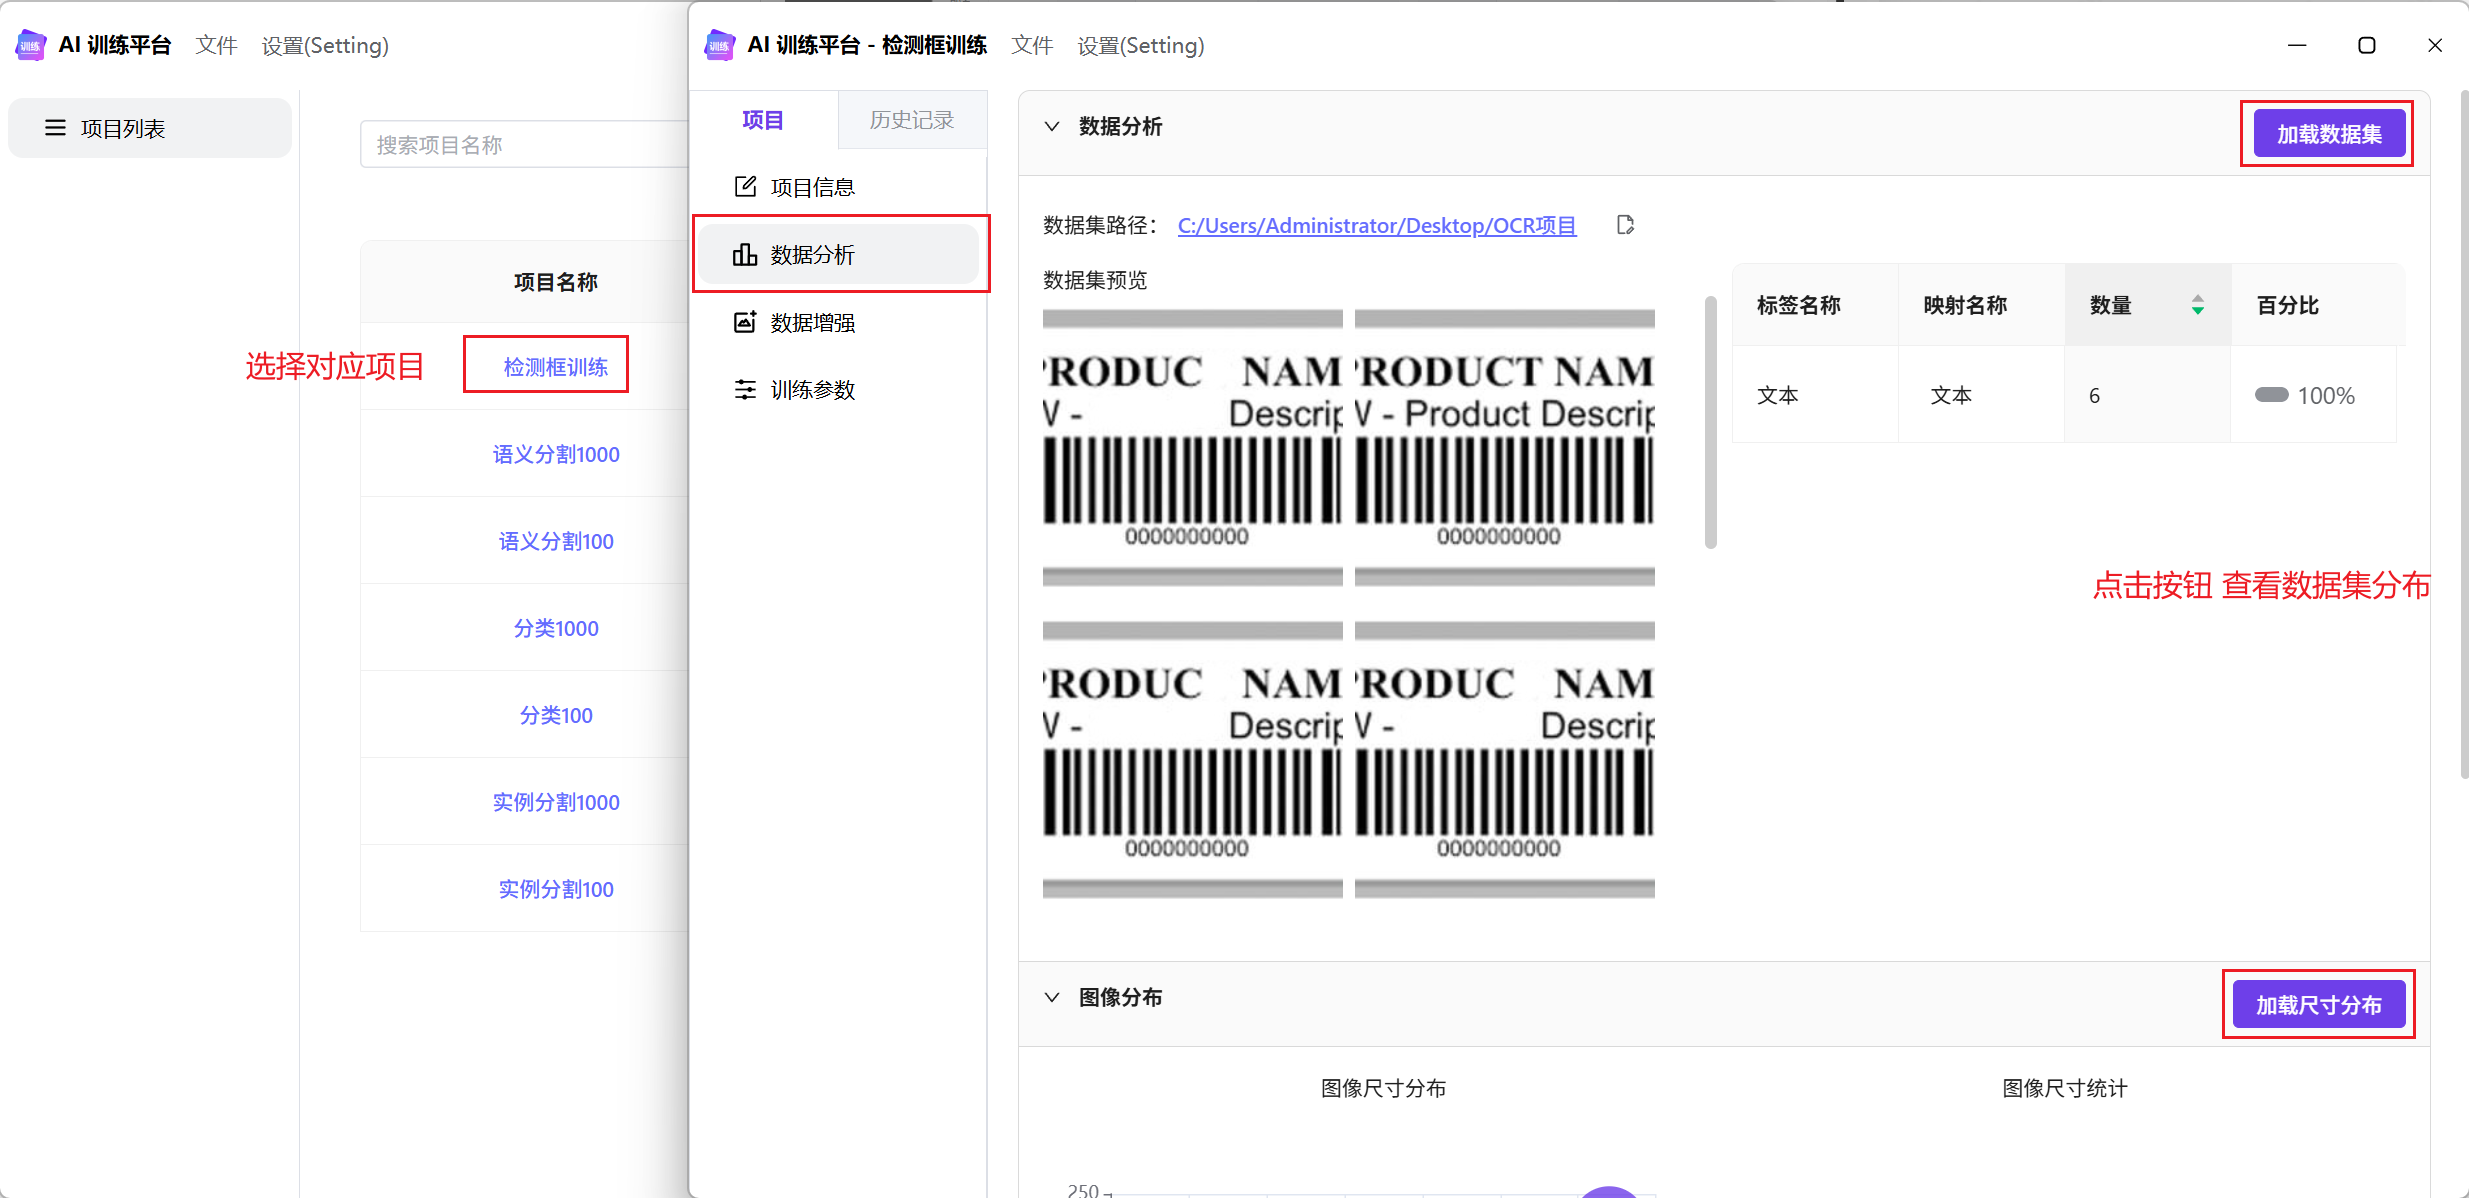Image resolution: width=2469 pixels, height=1198 pixels.
Task: Open the 分类1000 project link
Action: 556,628
